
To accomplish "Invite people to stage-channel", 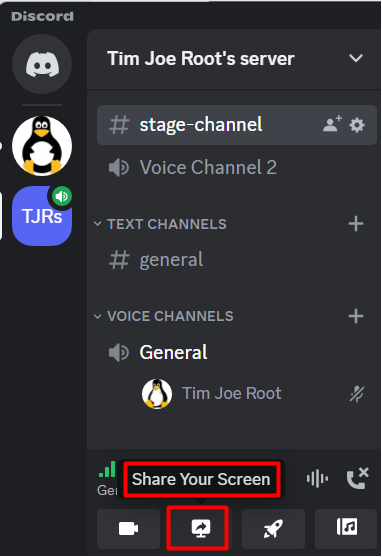I will [x=332, y=124].
